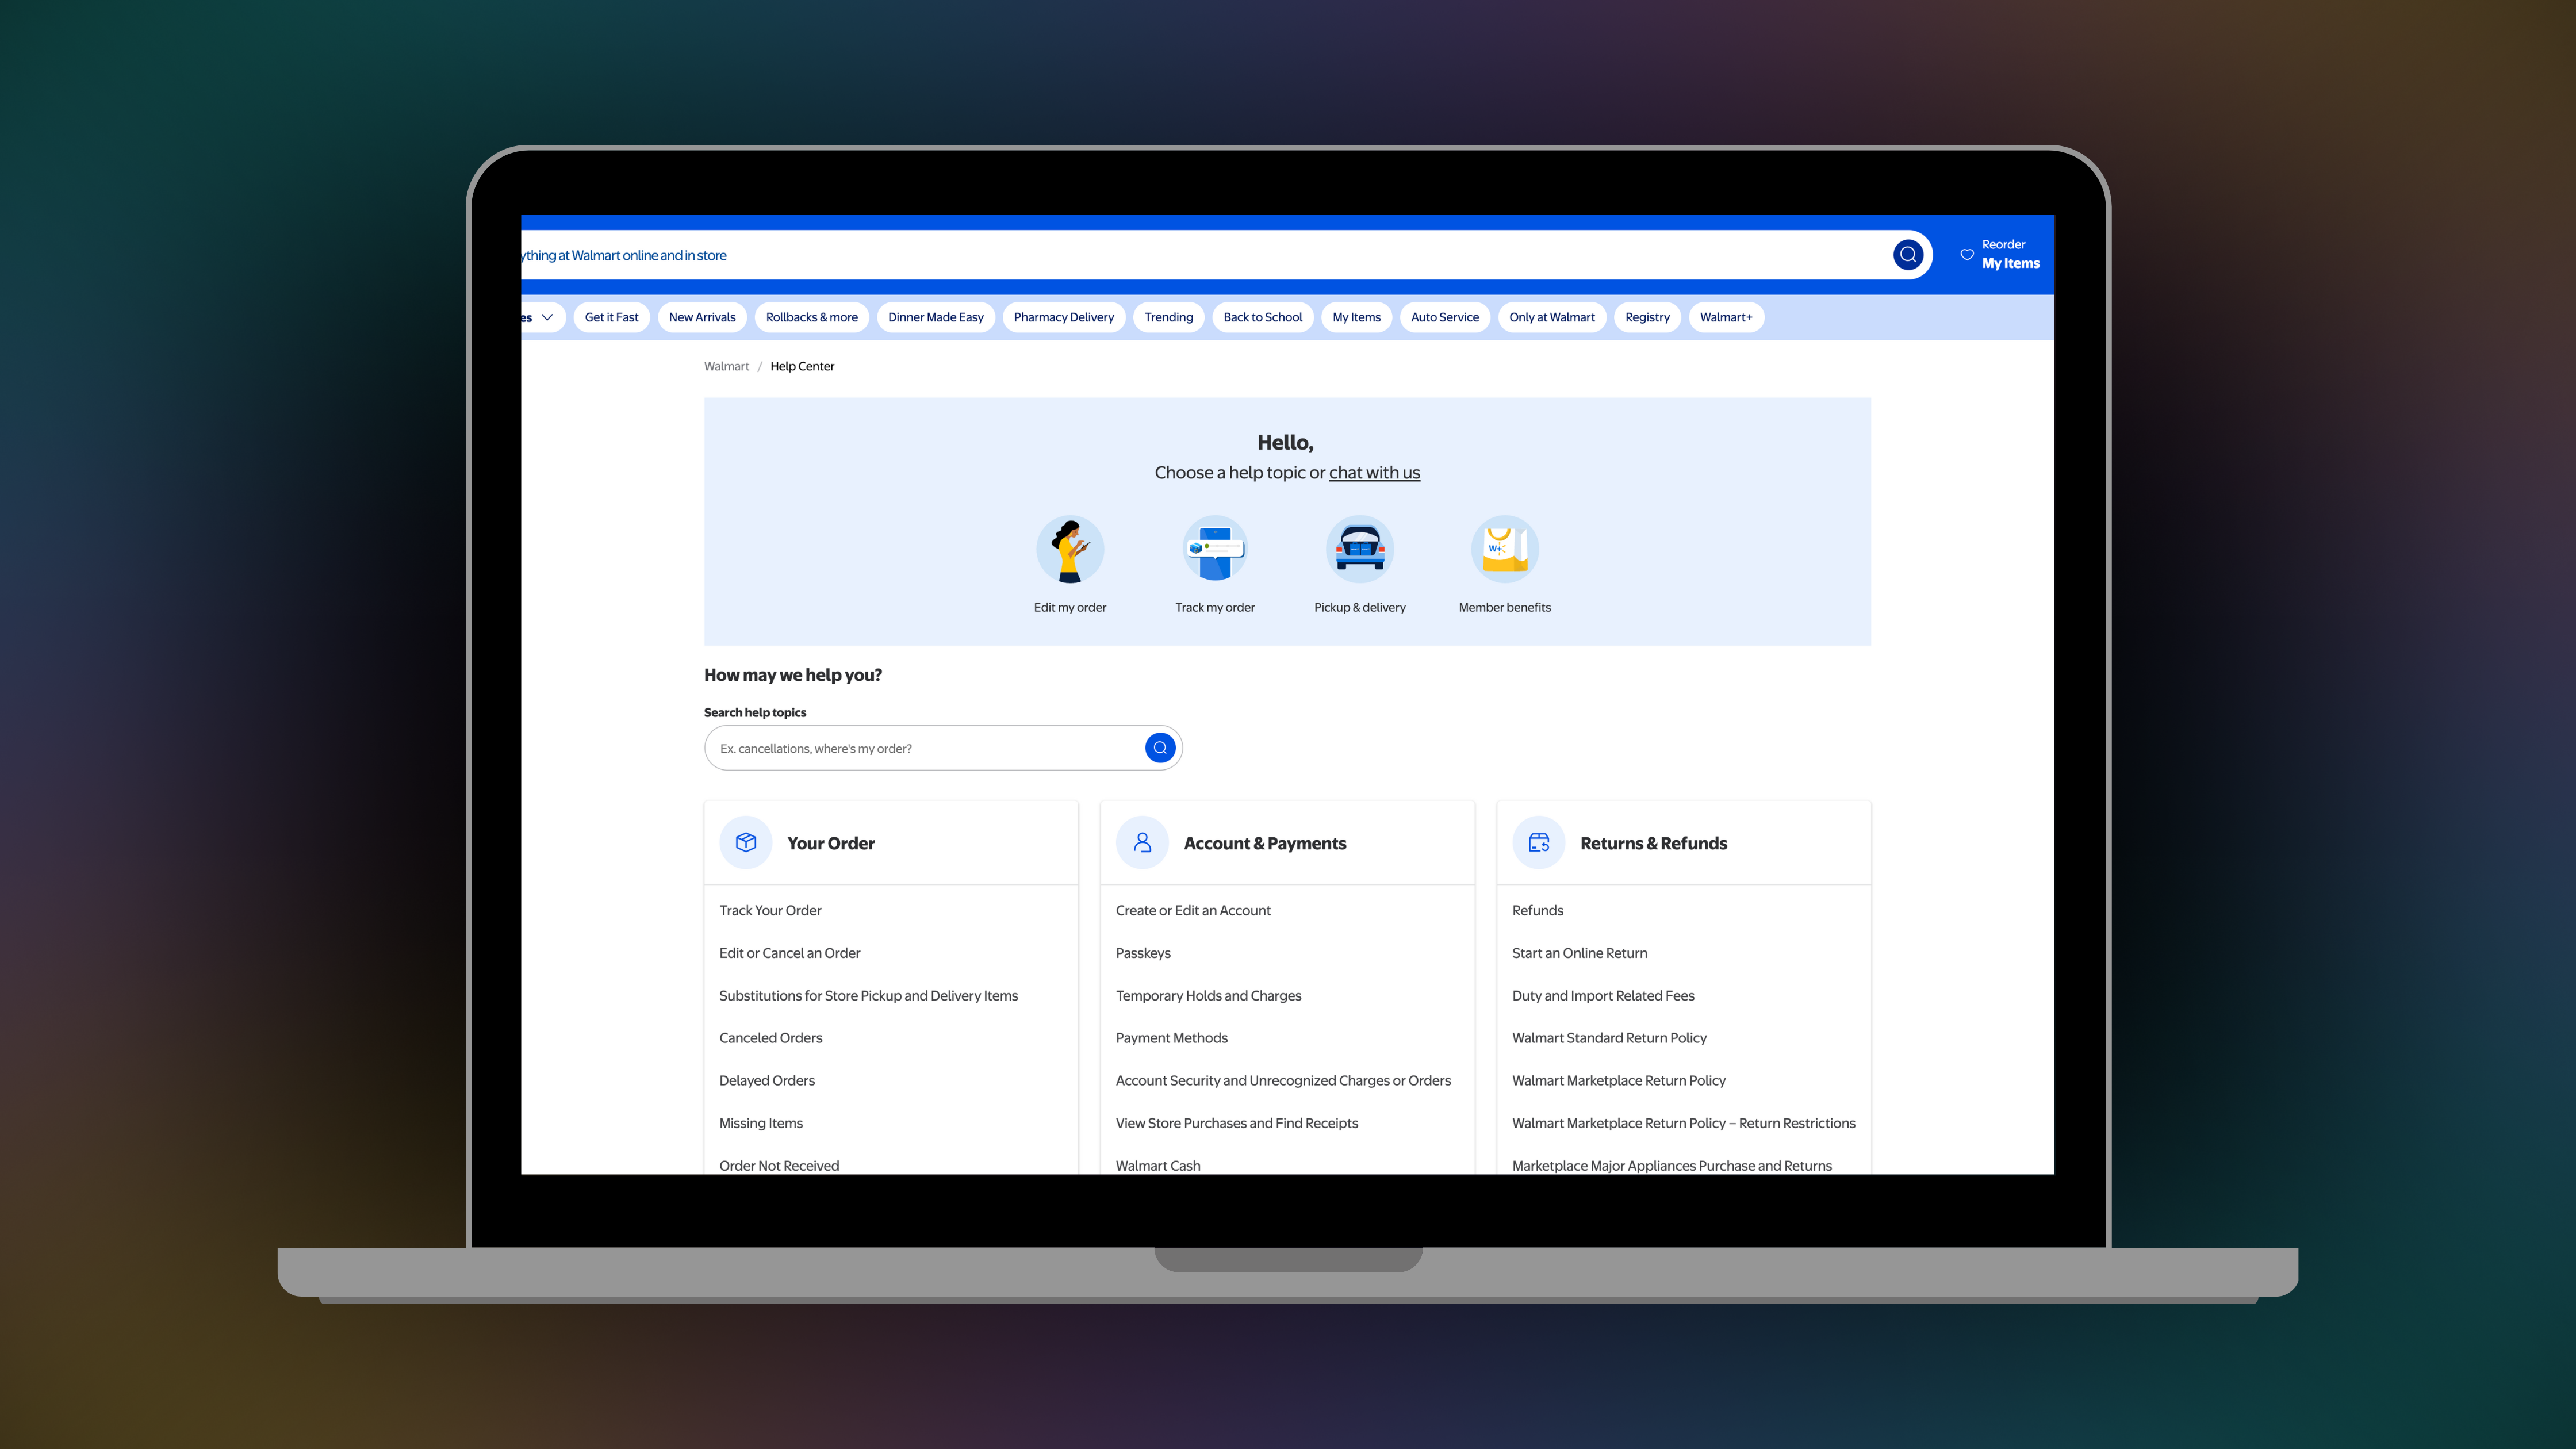This screenshot has height=1449, width=2576.
Task: Open the Payment Methods help topic
Action: point(1171,1038)
